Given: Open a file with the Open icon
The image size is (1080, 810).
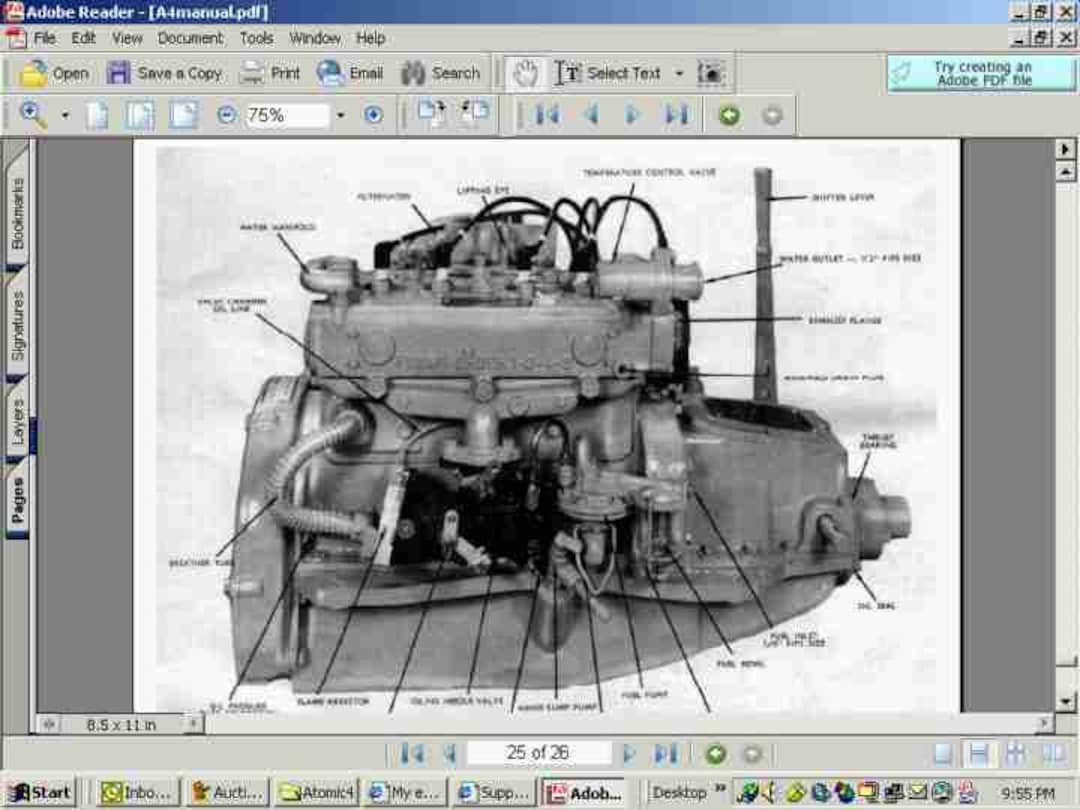Looking at the screenshot, I should (x=55, y=72).
